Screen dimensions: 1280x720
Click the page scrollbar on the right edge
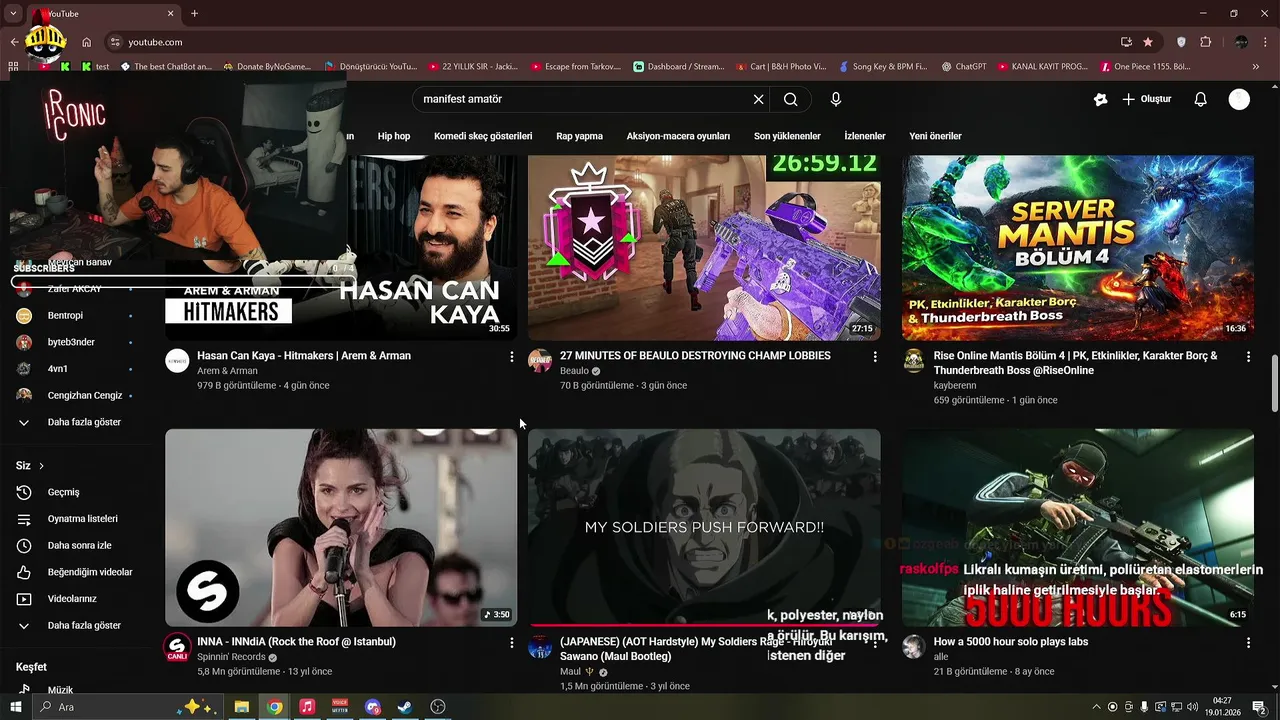pos(1274,382)
